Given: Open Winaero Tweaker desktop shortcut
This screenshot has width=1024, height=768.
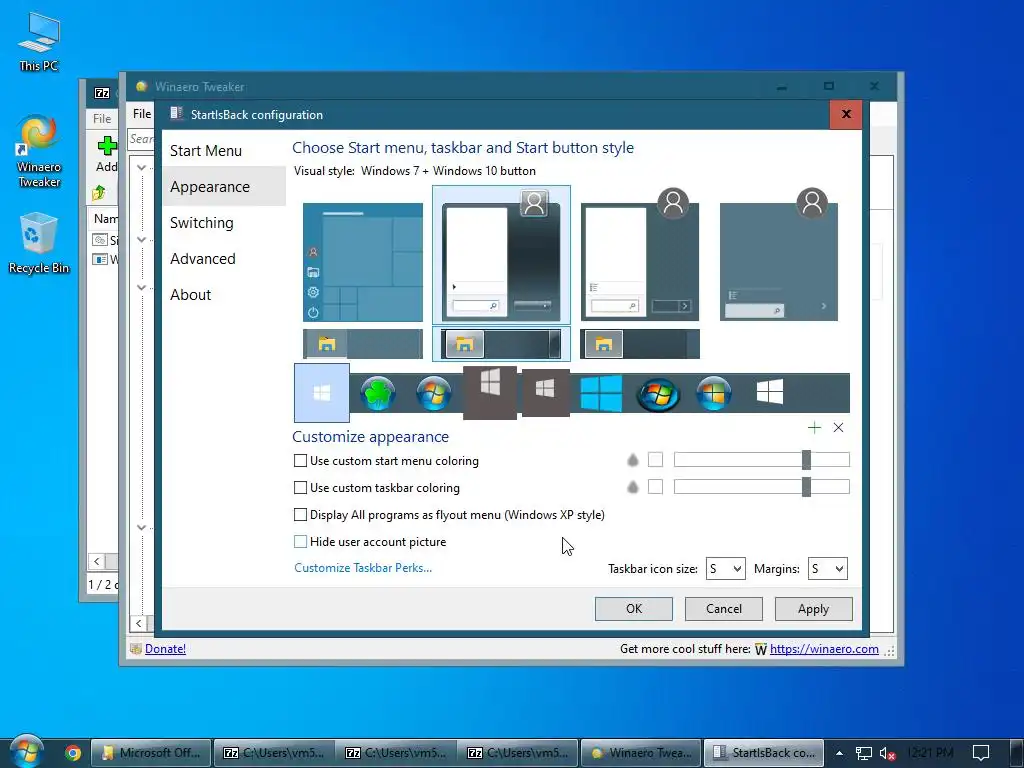Looking at the screenshot, I should 39,152.
